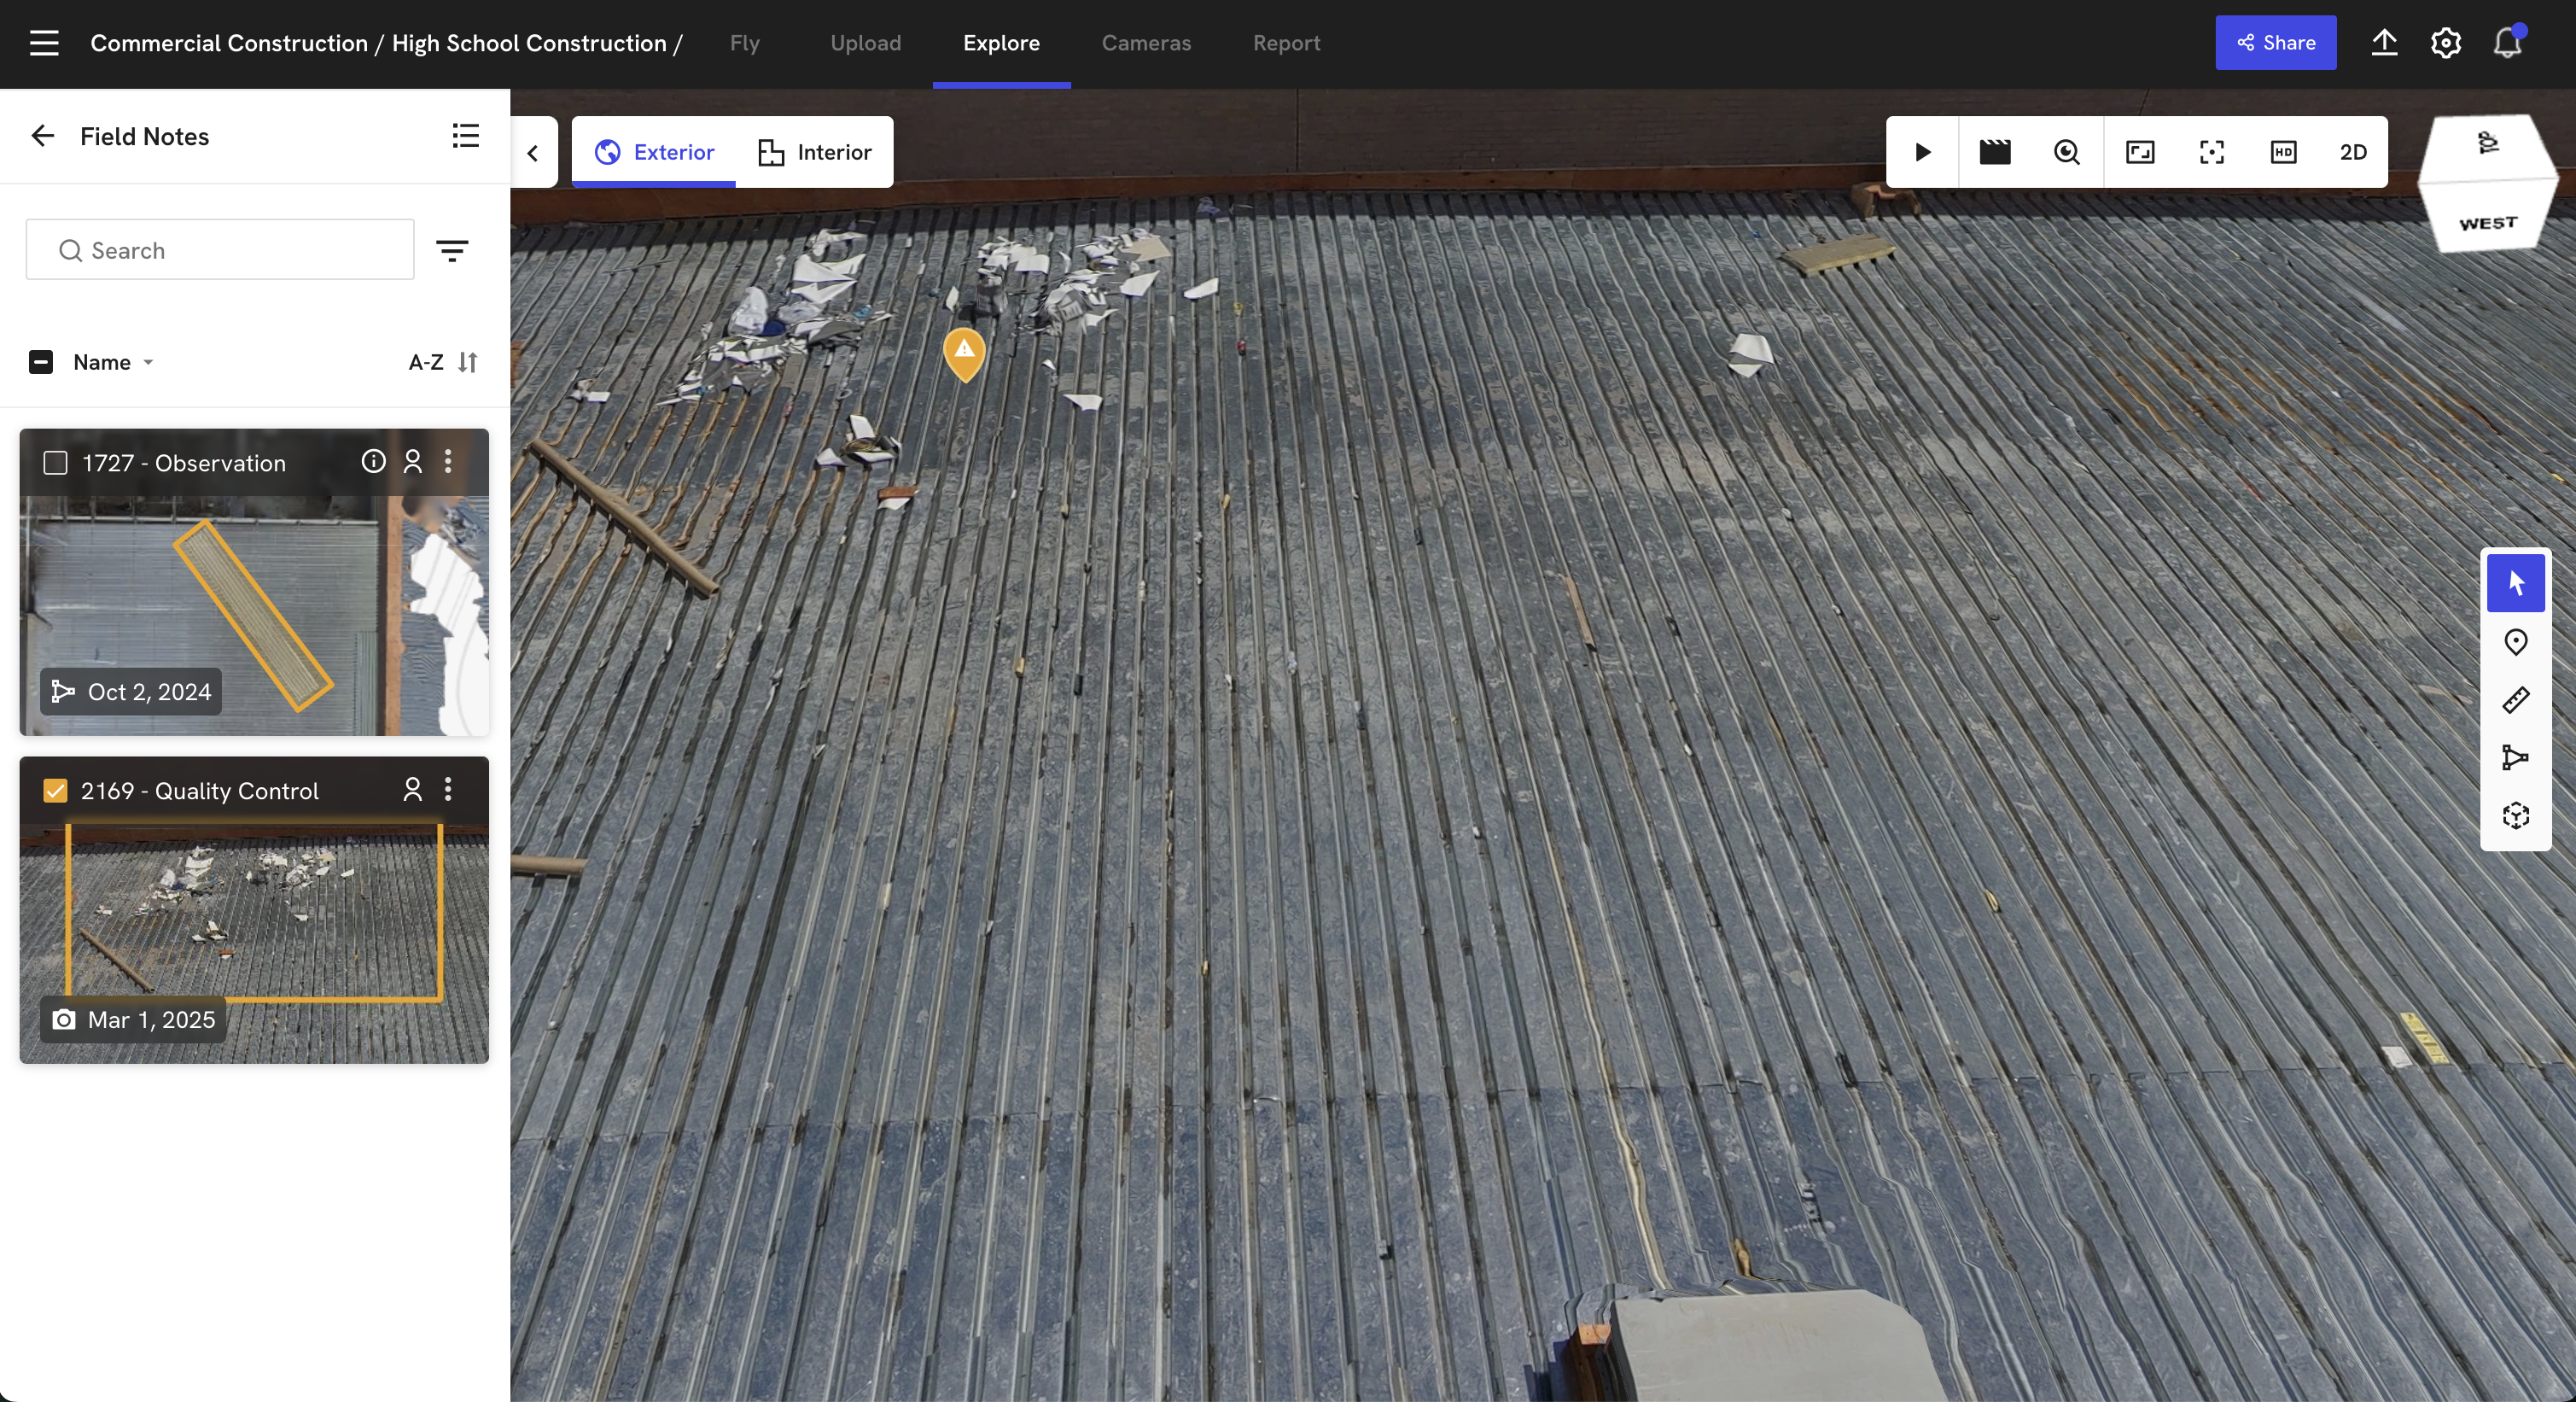
Task: Play the timeline playback
Action: [x=1922, y=152]
